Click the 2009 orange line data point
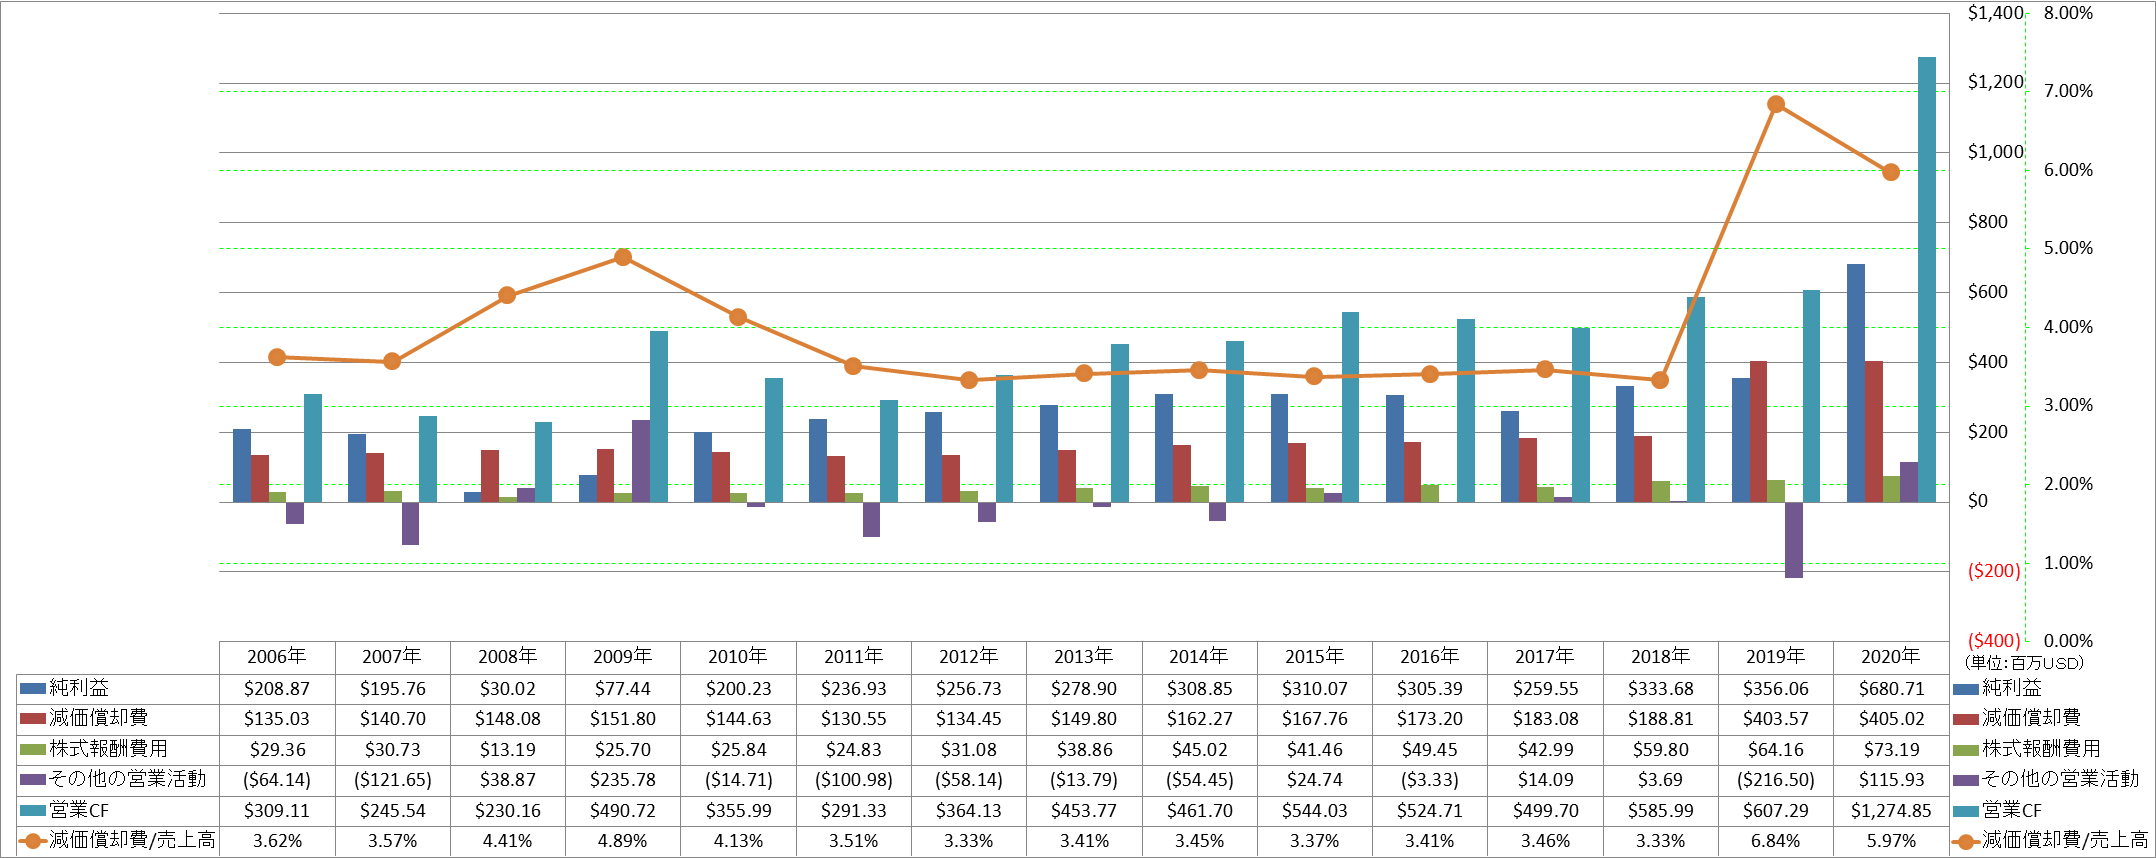The image size is (2156, 858). (623, 257)
